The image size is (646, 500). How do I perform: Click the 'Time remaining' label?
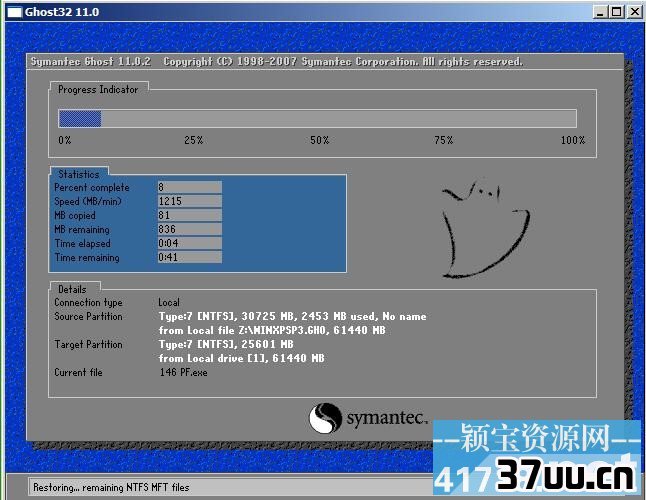[87, 257]
